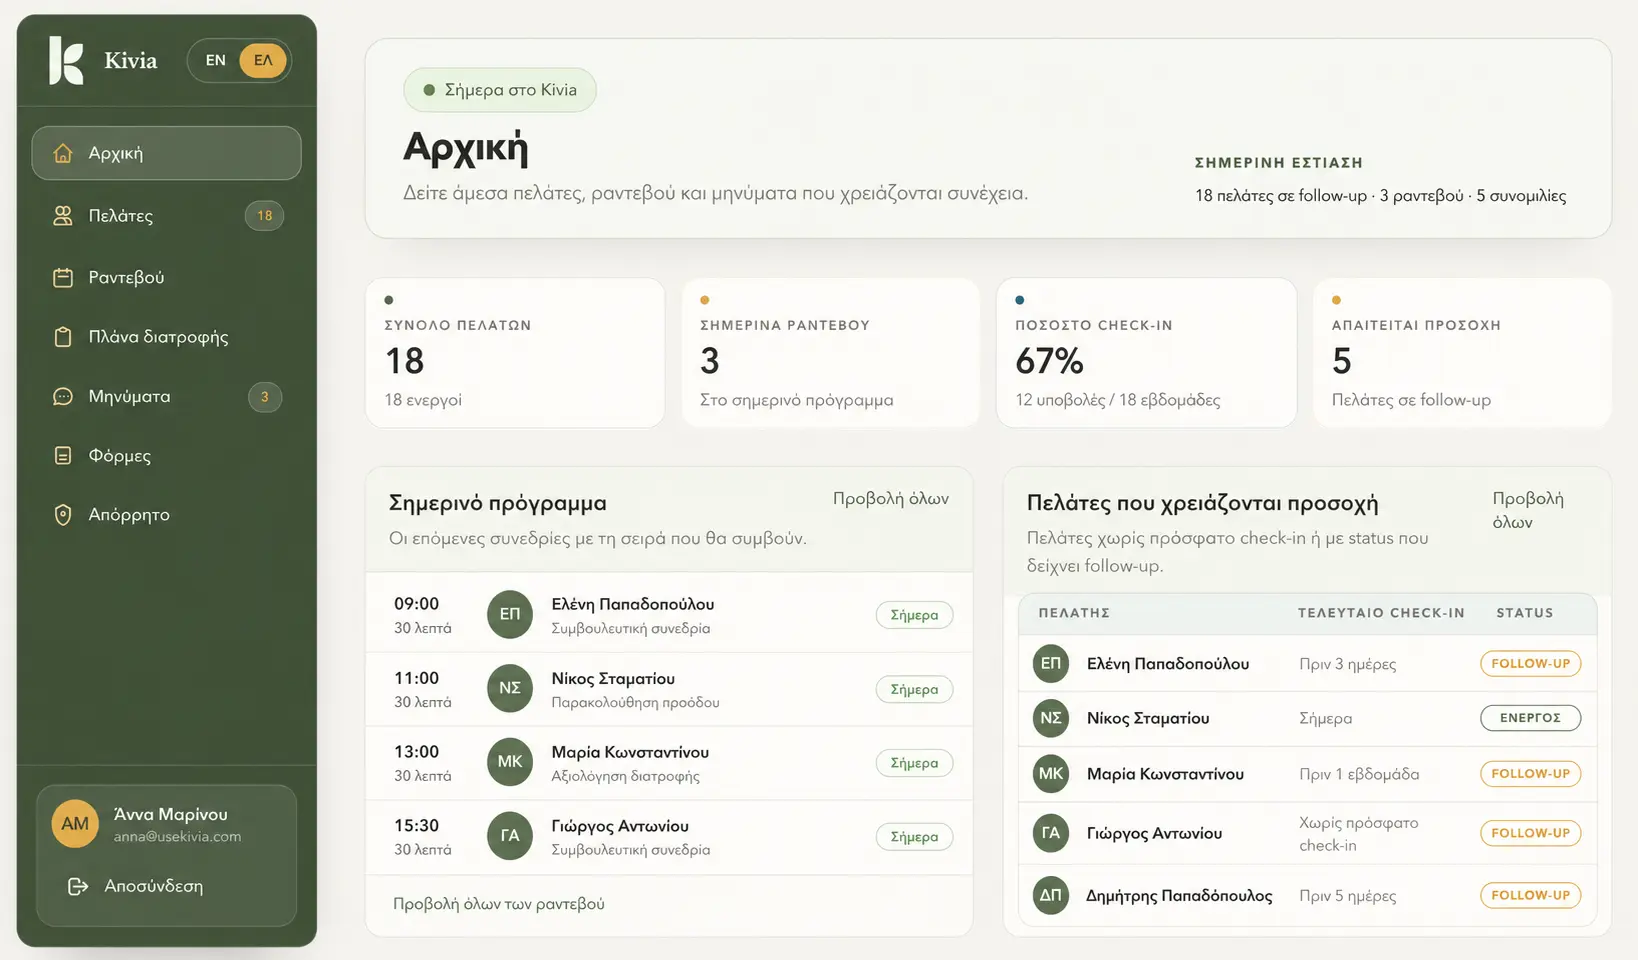Open Ραντεβού in the sidebar
This screenshot has width=1638, height=960.
166,277
